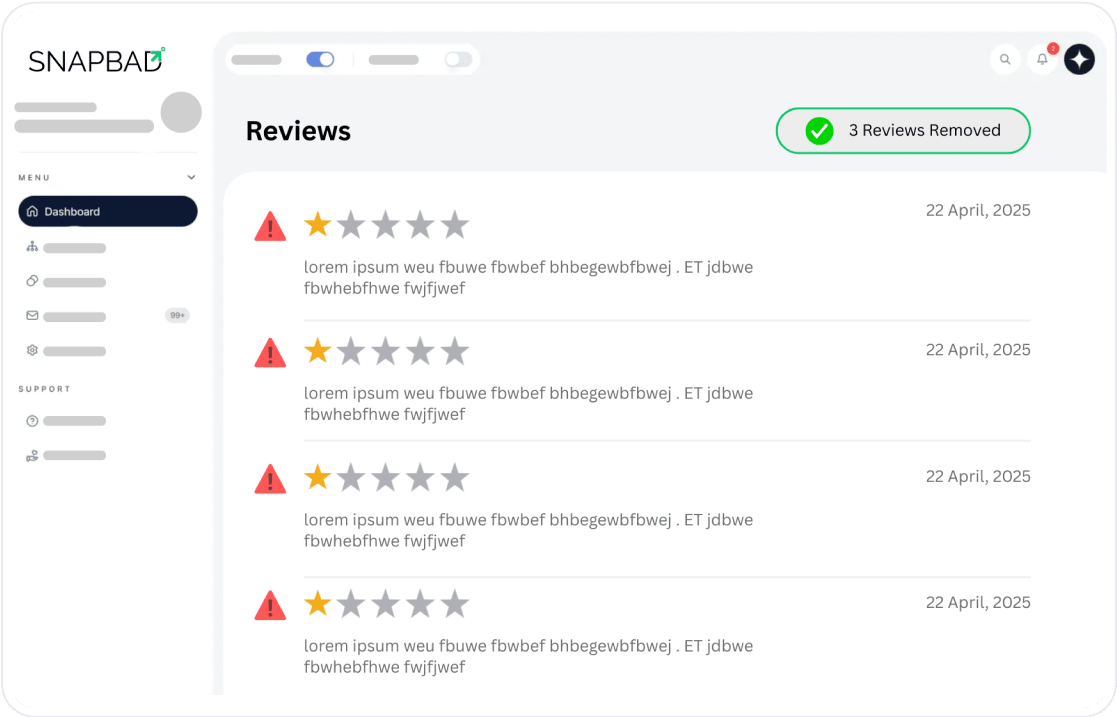This screenshot has width=1117, height=717.
Task: Select the organization hierarchy icon in sidebar
Action: pos(31,246)
